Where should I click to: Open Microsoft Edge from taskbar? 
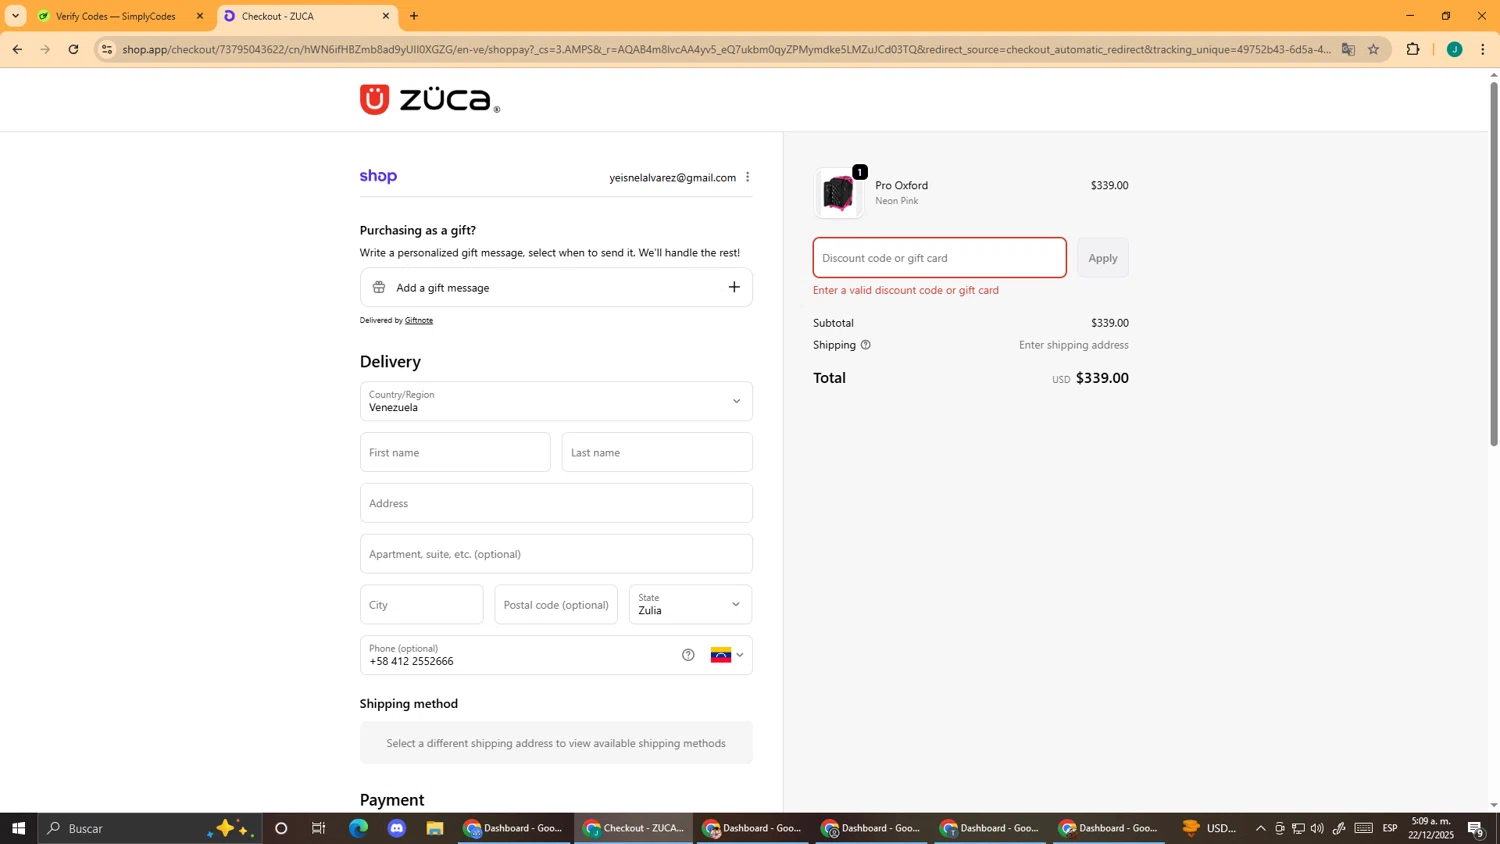358,828
